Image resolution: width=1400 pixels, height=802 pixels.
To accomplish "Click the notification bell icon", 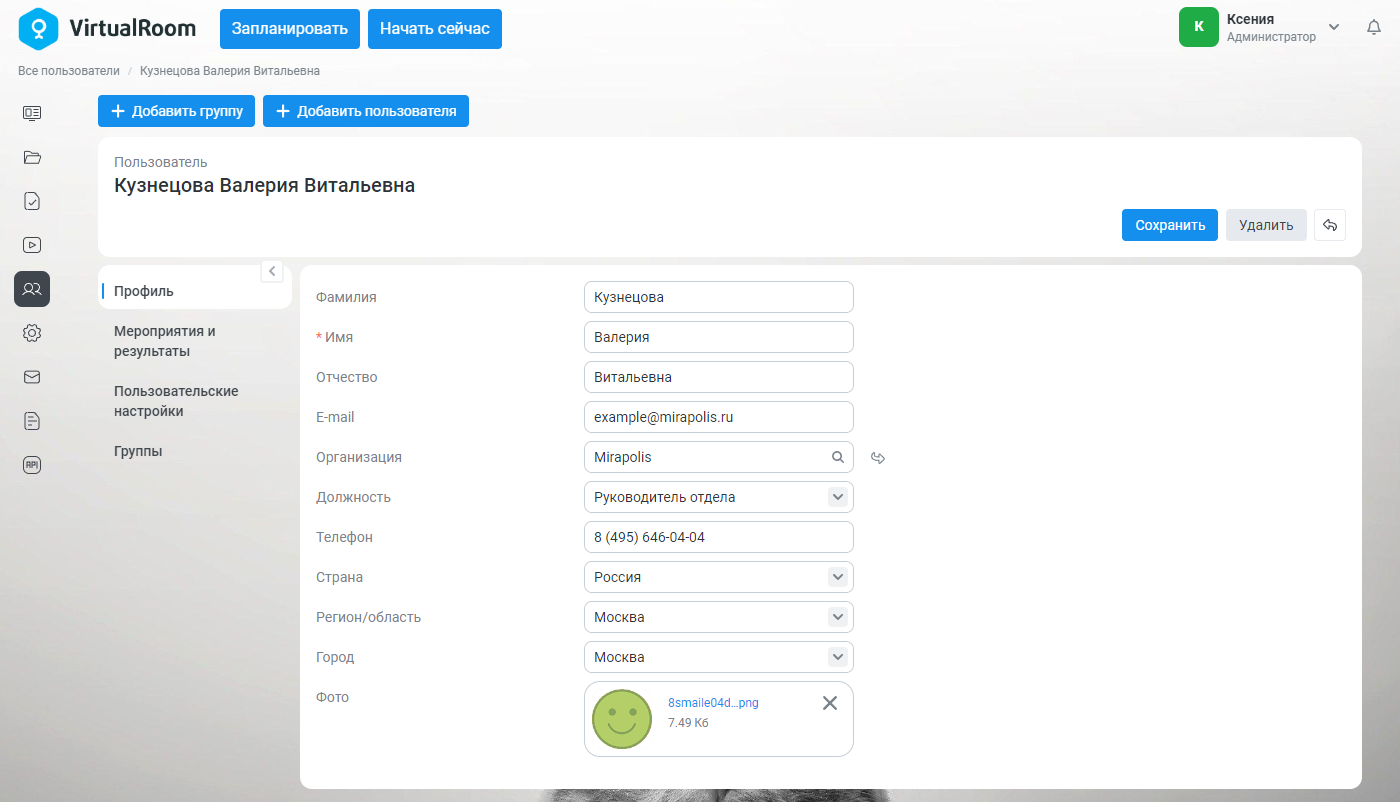I will point(1374,28).
